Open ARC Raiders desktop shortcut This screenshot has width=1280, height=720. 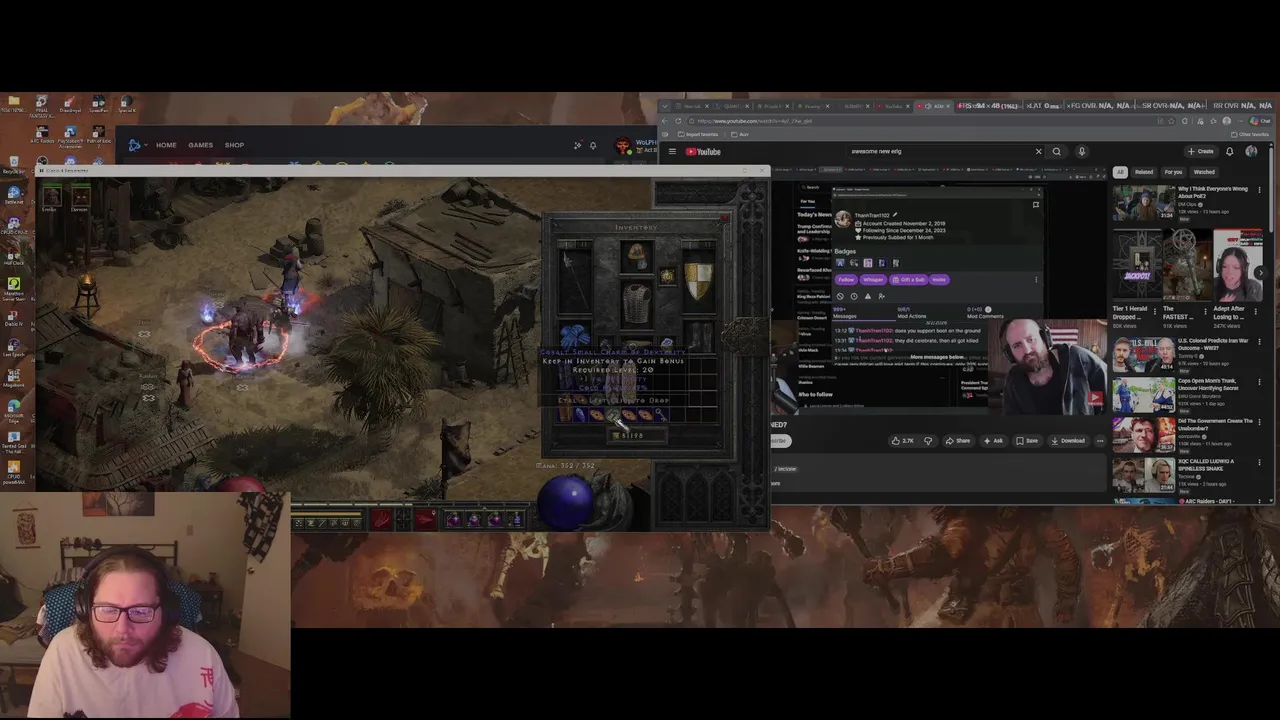click(x=41, y=135)
